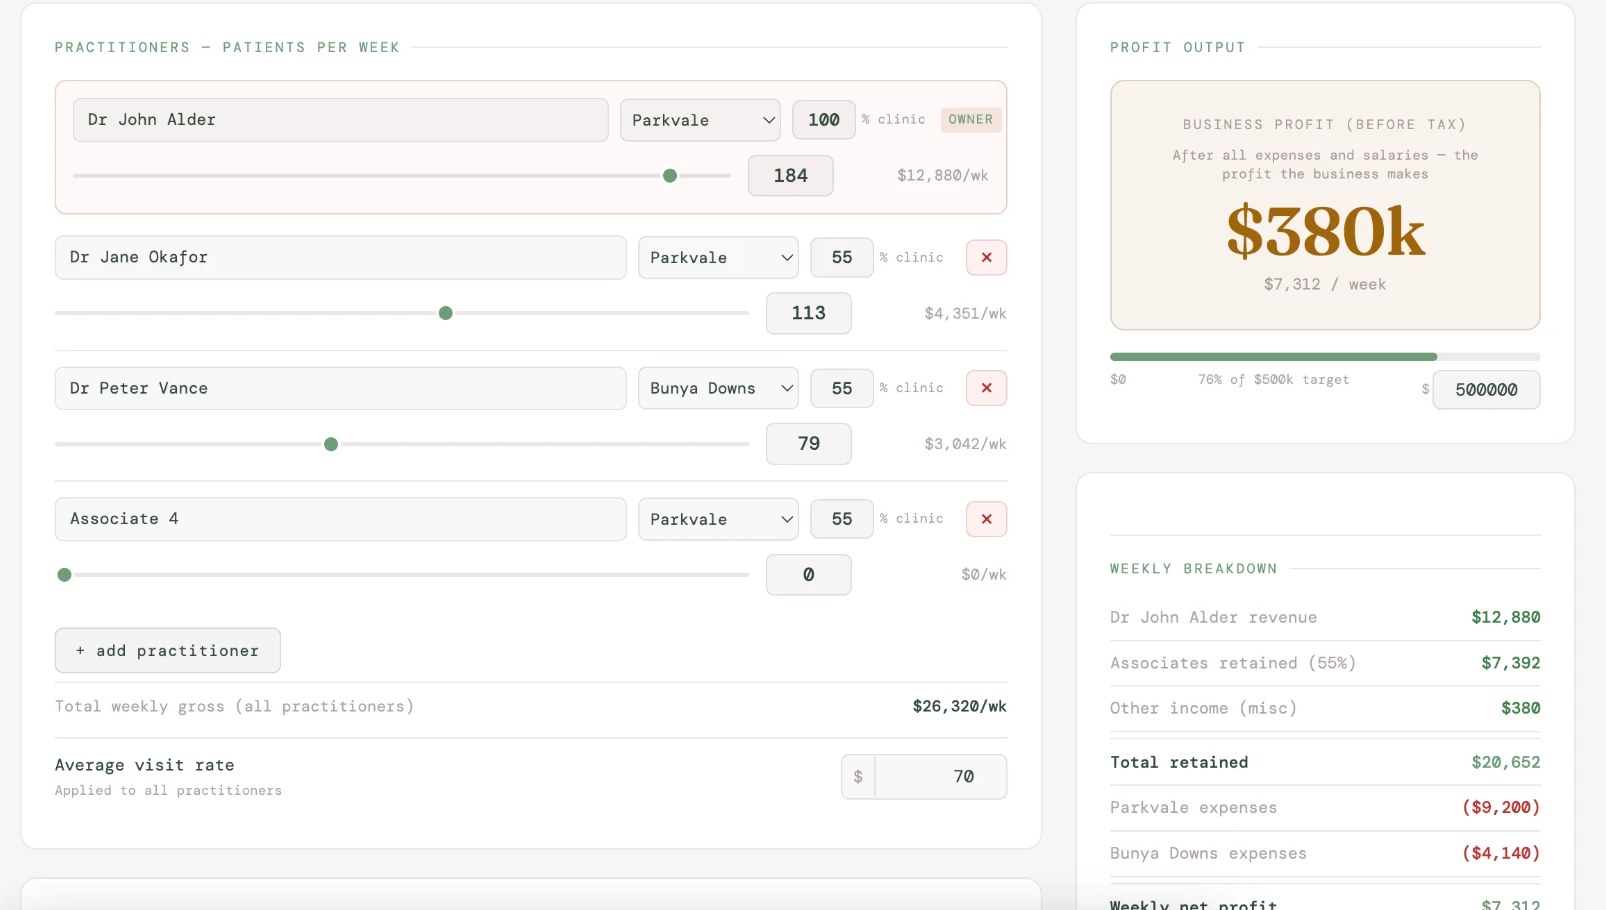
Task: Open Associate 4's Parkvale clinic dropdown
Action: [x=718, y=519]
